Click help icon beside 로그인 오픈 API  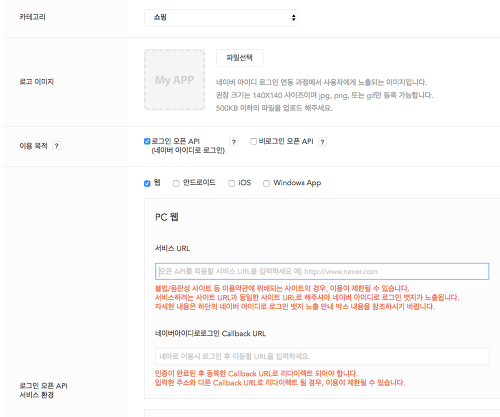234,142
